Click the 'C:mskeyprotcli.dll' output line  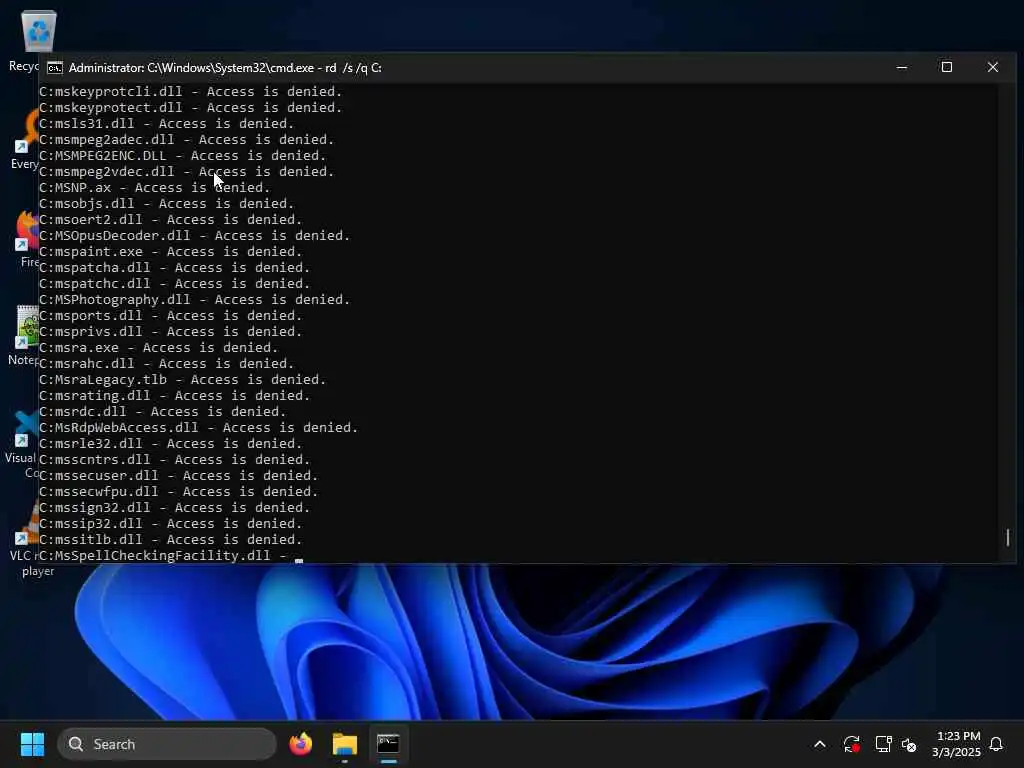pyautogui.click(x=191, y=91)
